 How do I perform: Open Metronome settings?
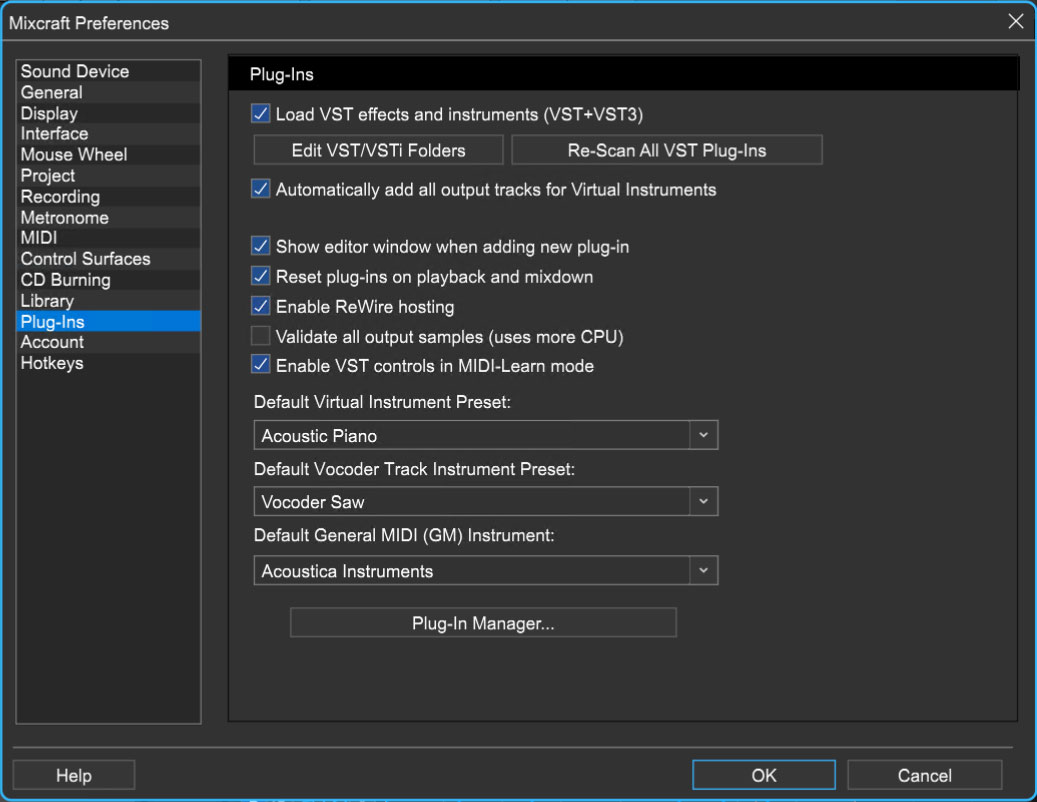coord(108,218)
